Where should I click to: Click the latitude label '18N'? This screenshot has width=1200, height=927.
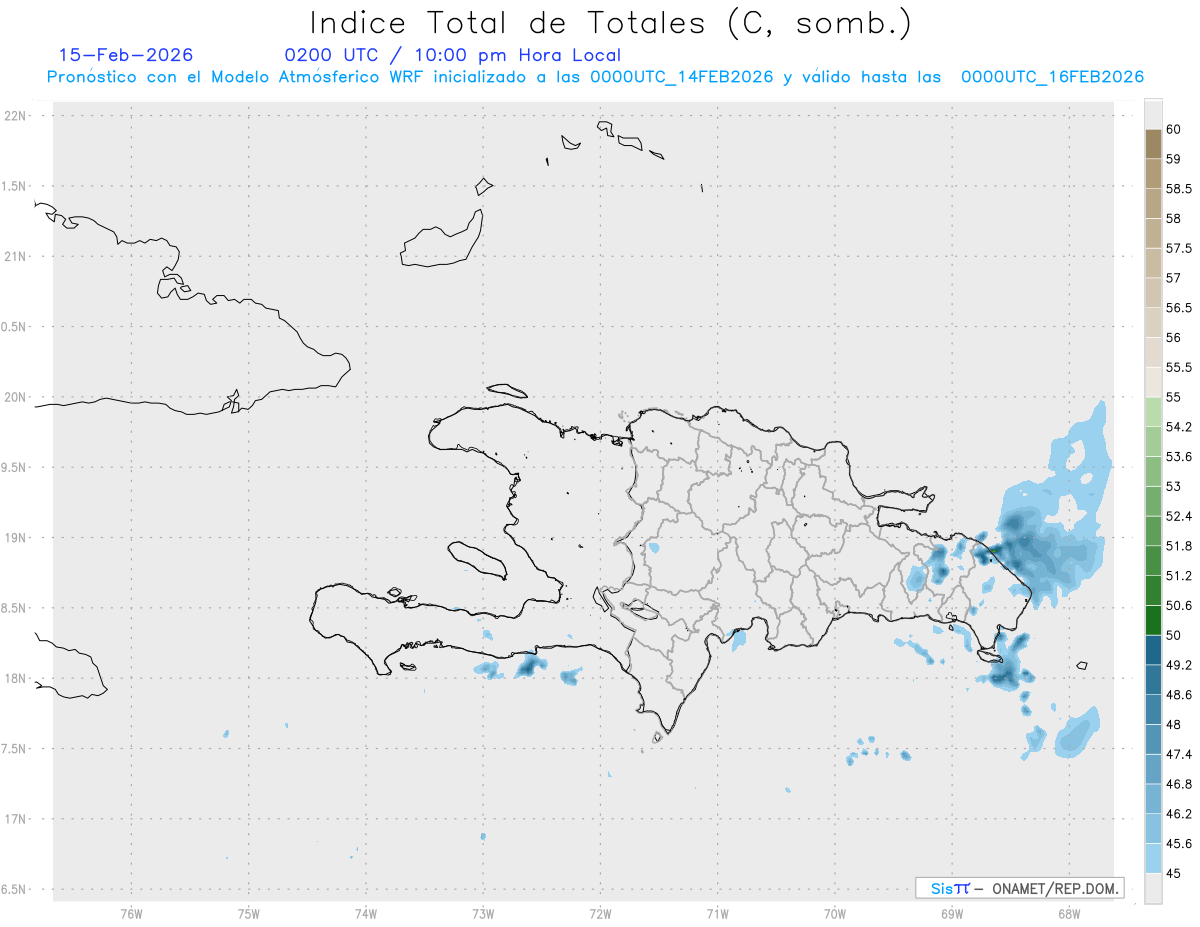pos(16,679)
